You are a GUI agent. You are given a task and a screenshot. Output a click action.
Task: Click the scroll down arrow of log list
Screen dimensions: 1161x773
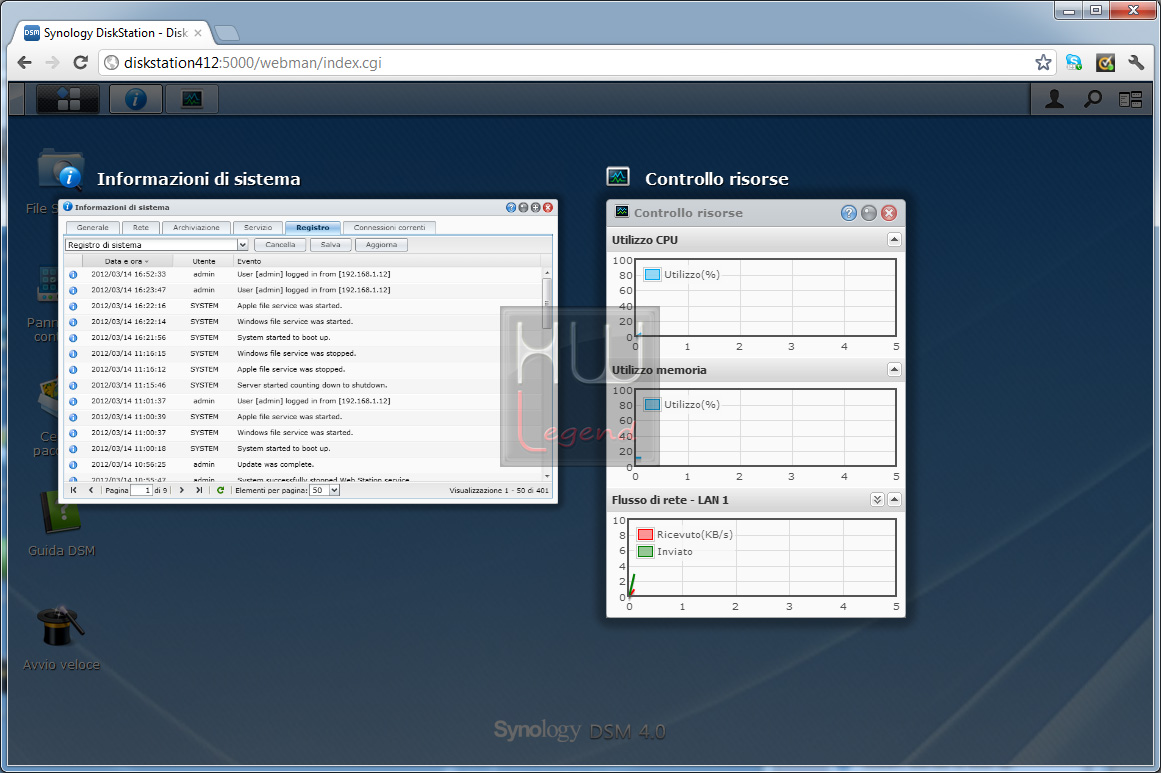(547, 476)
